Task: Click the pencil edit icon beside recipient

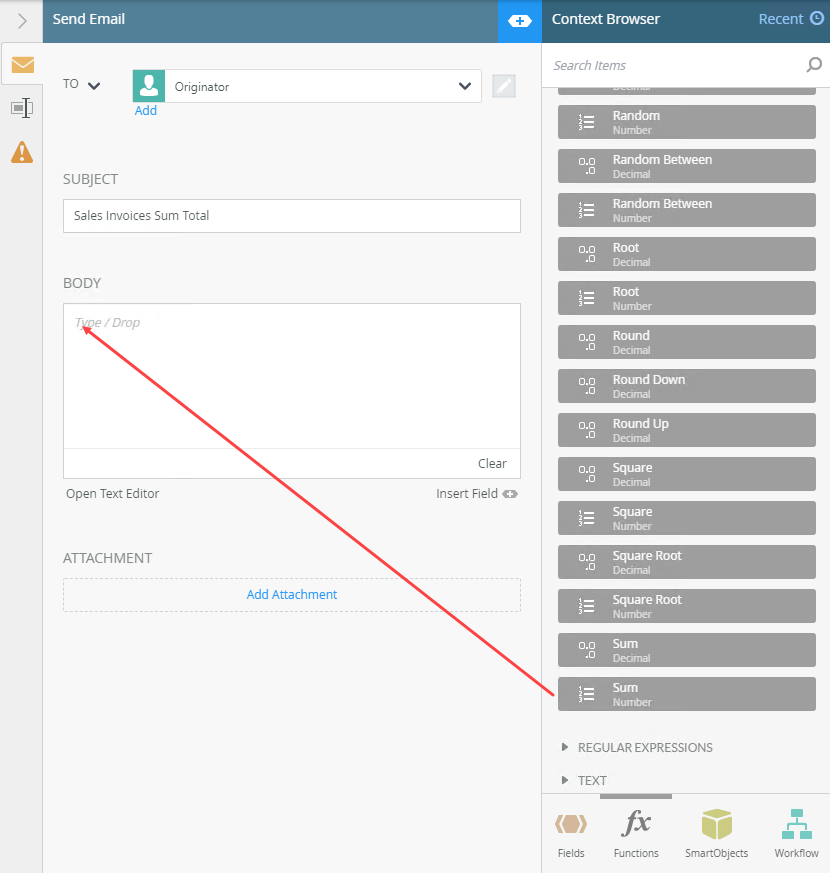Action: coord(504,86)
